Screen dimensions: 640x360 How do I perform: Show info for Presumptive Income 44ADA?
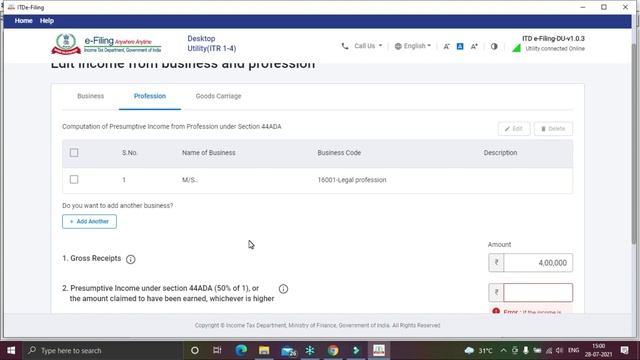[283, 289]
